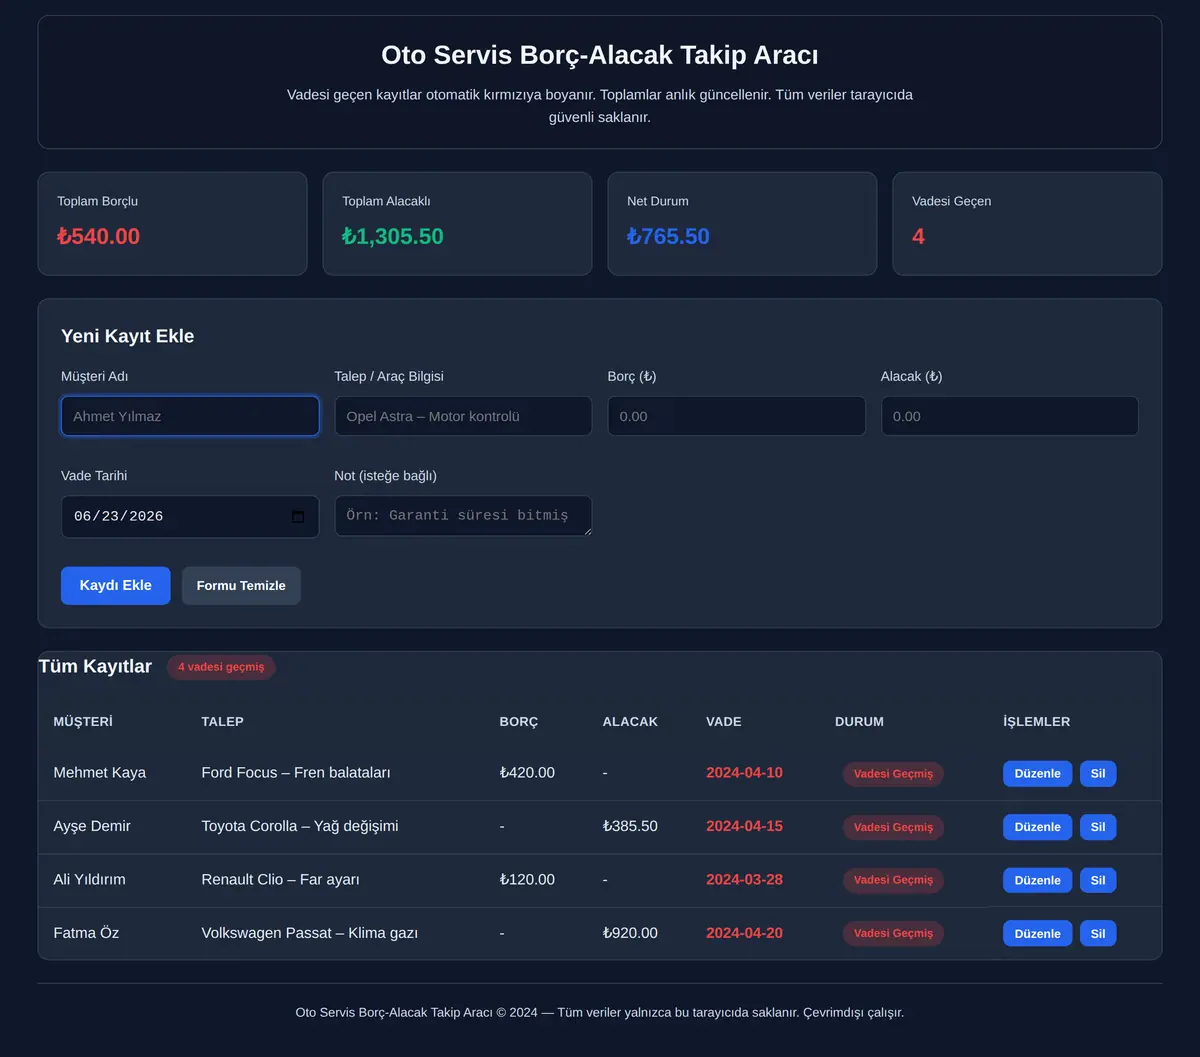This screenshot has height=1057, width=1200.
Task: Click the due date 2024-04-10
Action: [745, 773]
